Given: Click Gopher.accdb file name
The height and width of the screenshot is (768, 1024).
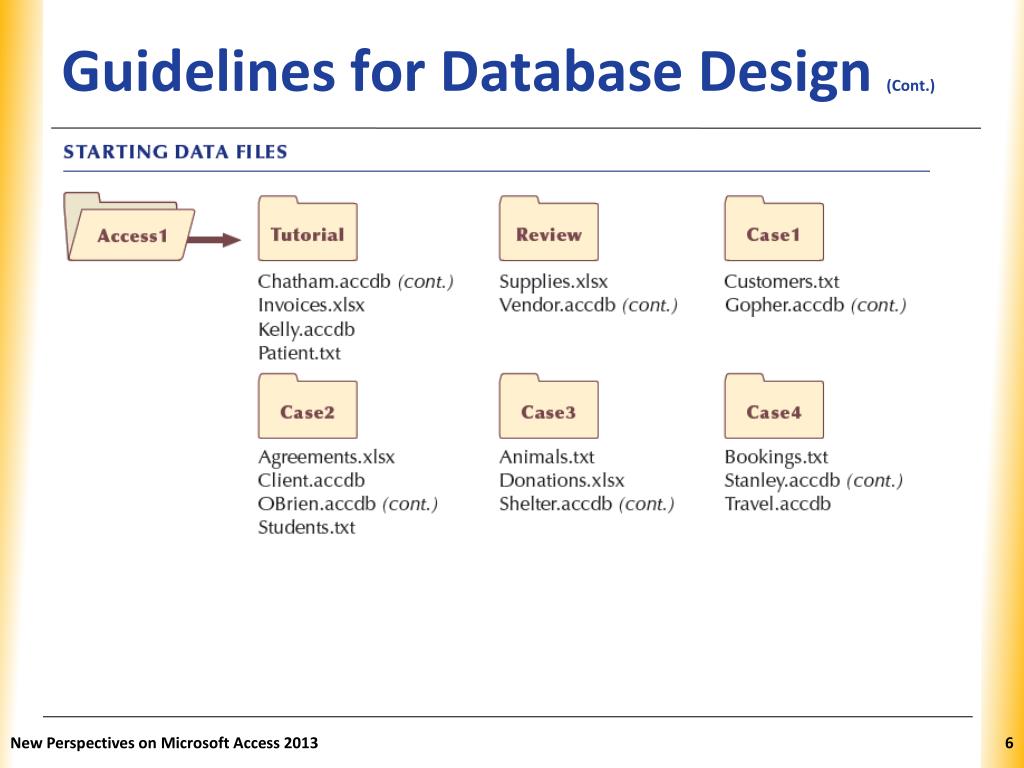Looking at the screenshot, I should coord(784,306).
